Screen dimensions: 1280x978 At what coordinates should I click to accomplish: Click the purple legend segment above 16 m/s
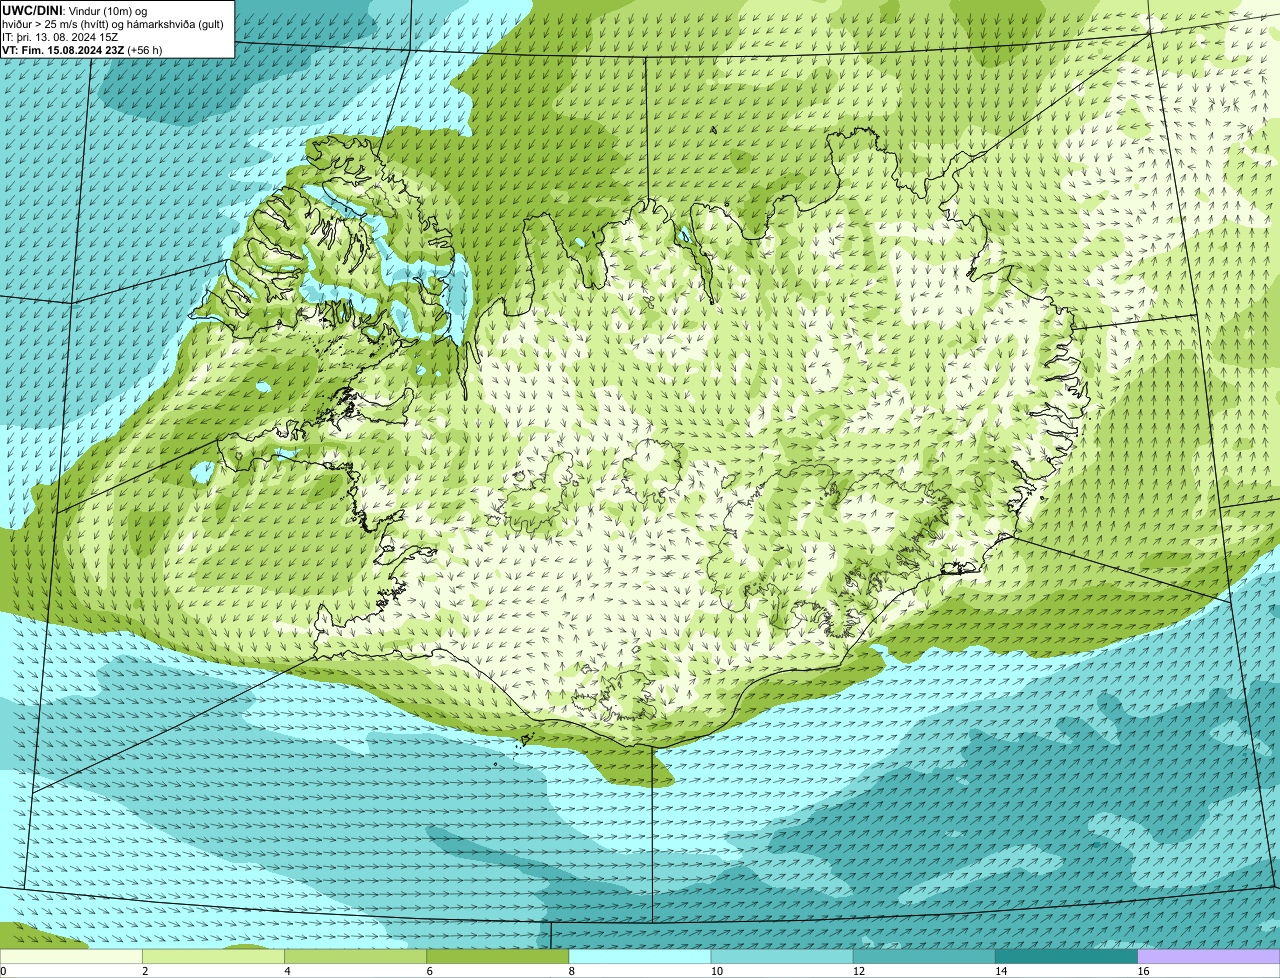[1209, 956]
